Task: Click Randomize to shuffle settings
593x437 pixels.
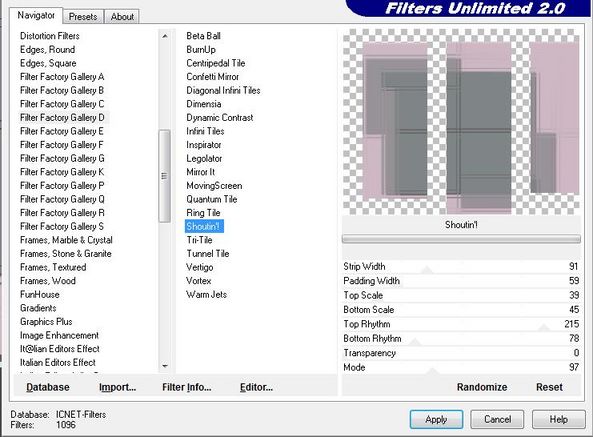Action: click(x=482, y=387)
